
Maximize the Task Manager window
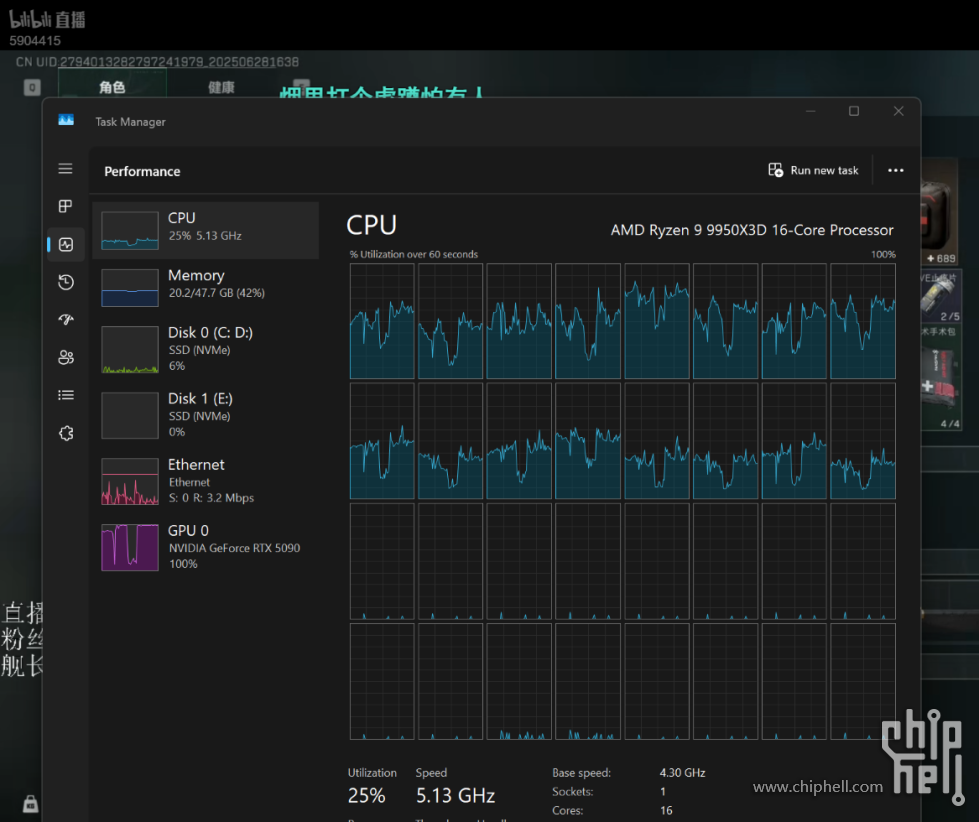[x=854, y=111]
